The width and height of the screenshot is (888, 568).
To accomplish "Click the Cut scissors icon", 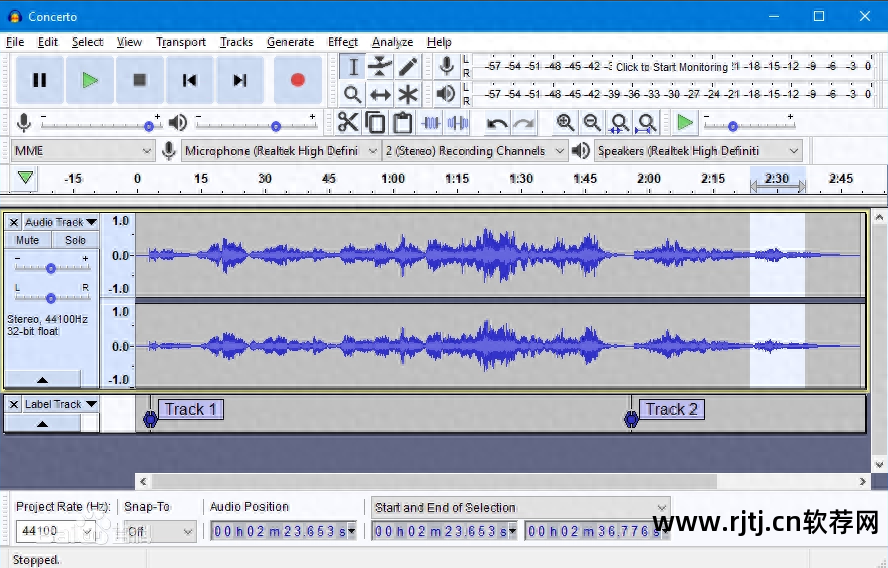I will coord(348,123).
